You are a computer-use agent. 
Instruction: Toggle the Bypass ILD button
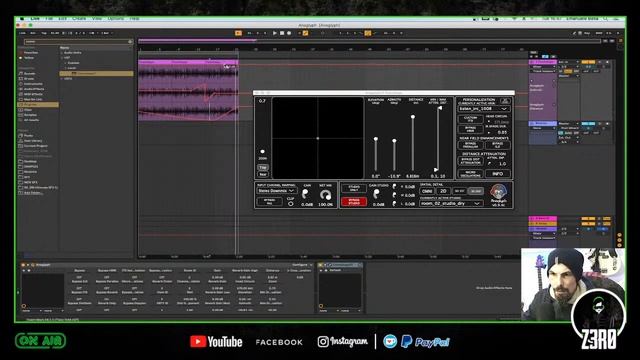[x=498, y=145]
